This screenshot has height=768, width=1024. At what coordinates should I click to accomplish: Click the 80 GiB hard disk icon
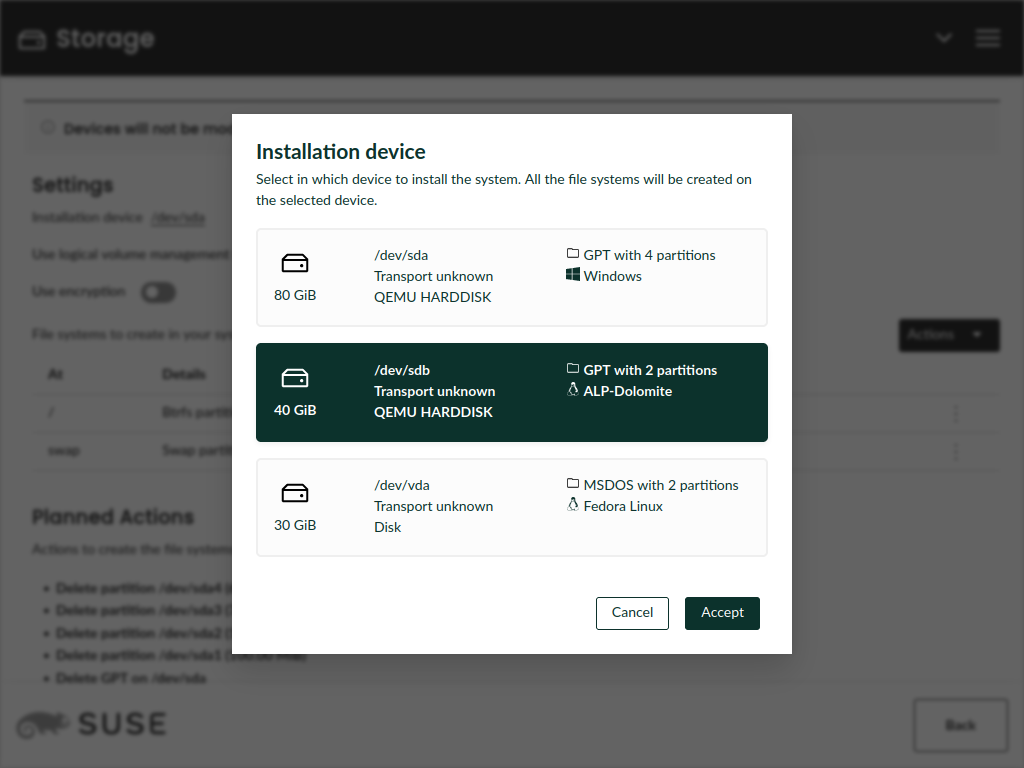coord(295,263)
